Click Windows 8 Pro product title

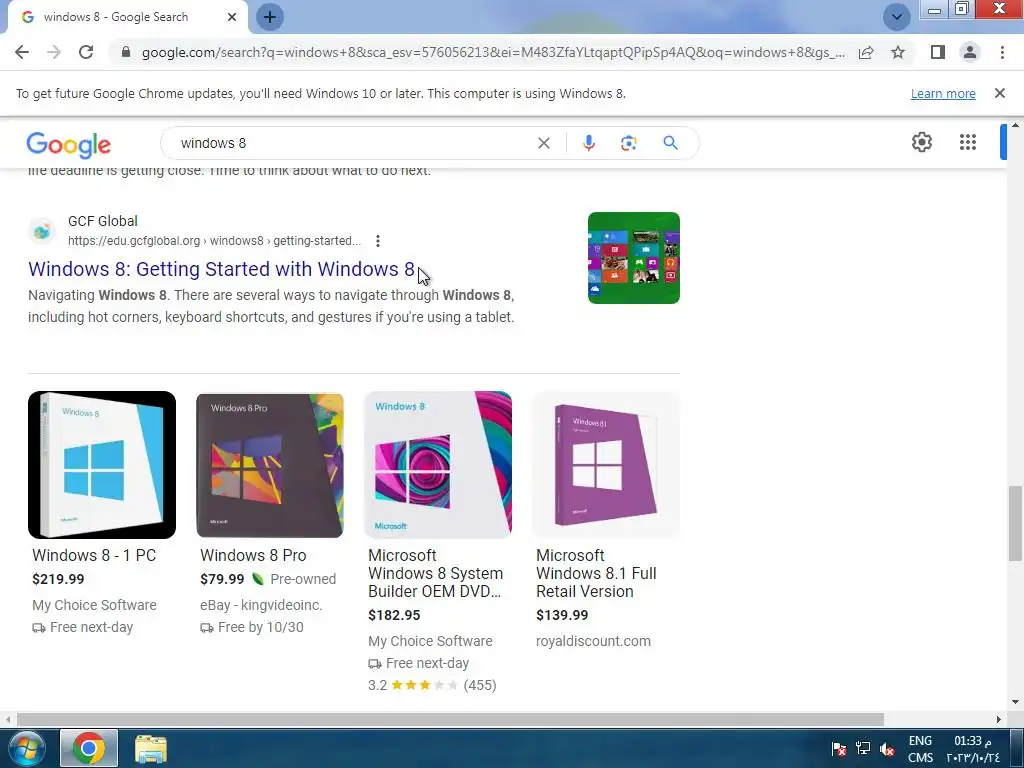pos(253,555)
